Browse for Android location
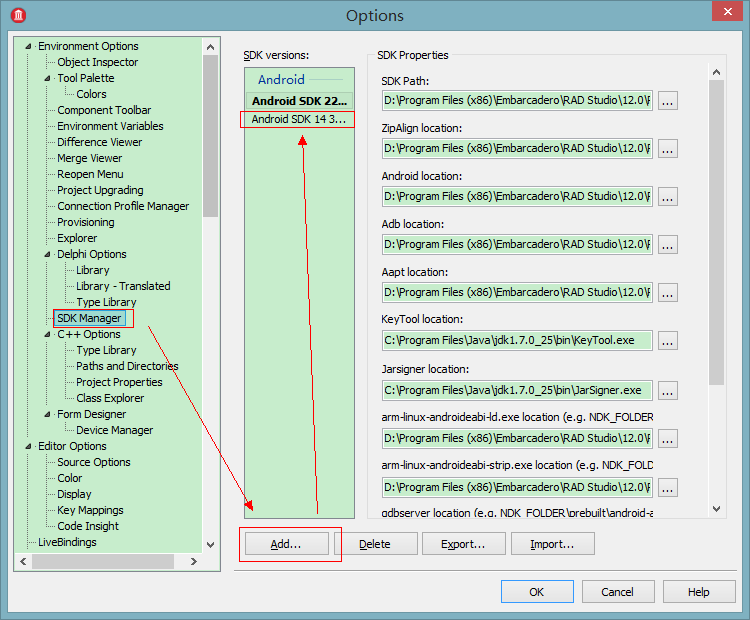 (668, 197)
